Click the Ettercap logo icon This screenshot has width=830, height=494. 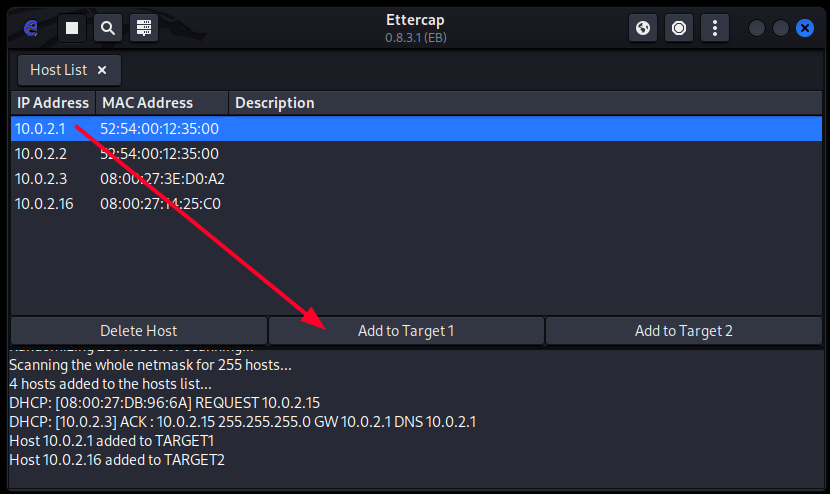point(30,28)
